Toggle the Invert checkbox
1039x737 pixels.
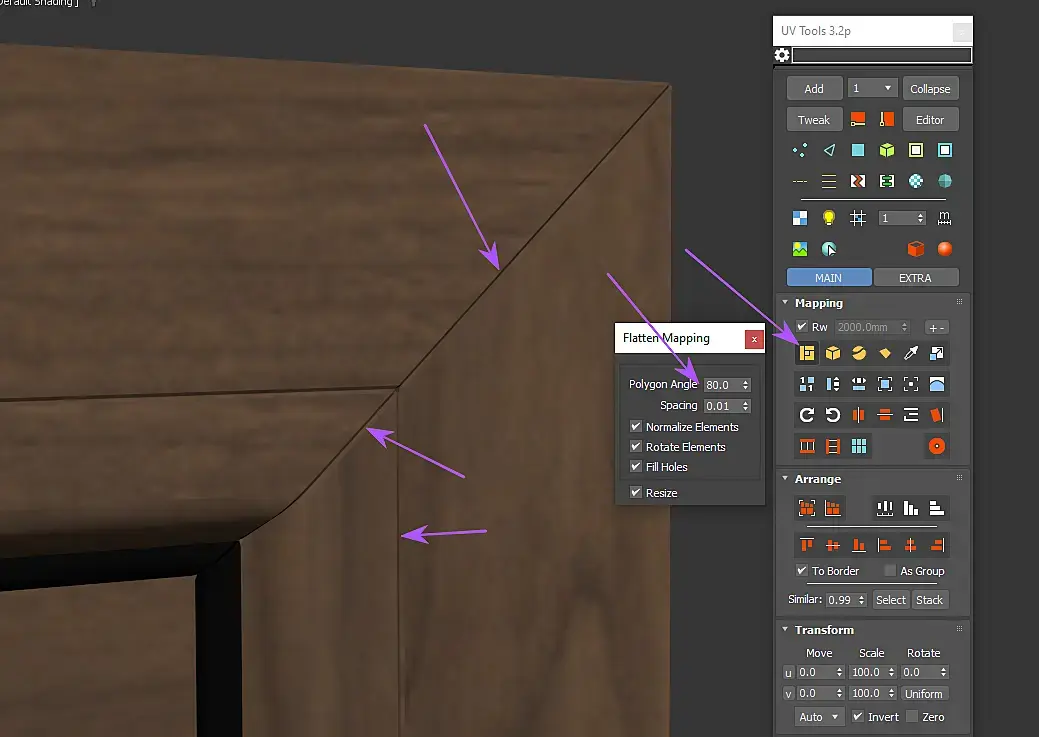tap(857, 716)
